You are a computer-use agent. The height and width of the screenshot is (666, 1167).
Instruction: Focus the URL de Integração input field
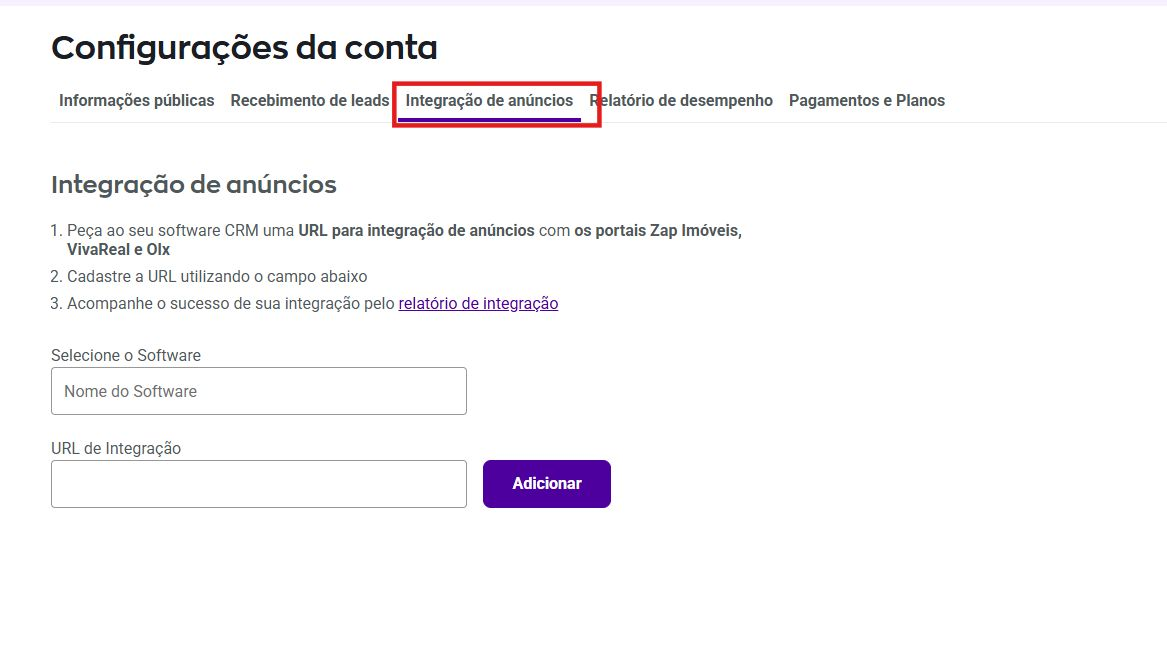point(258,484)
